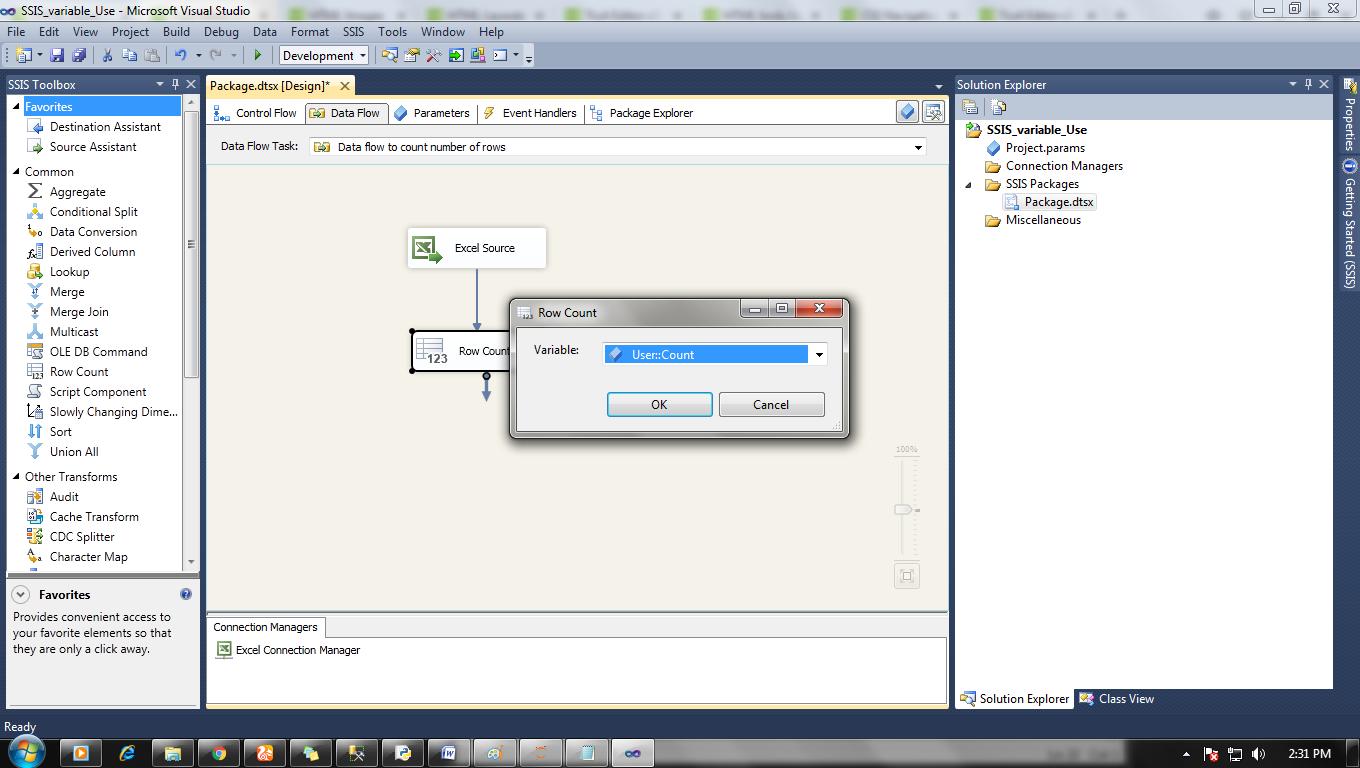Click the SSIS Toolbox icon in designer corner
Image resolution: width=1360 pixels, height=768 pixels.
pyautogui.click(x=933, y=112)
